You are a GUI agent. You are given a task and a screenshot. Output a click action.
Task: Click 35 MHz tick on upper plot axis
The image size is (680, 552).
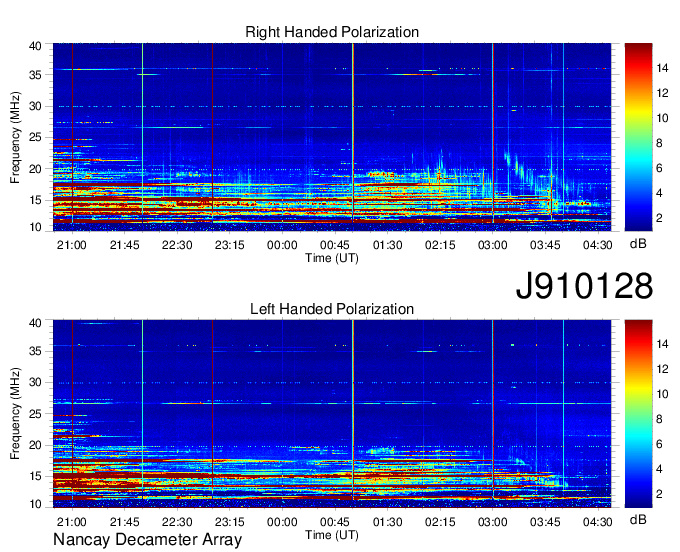coord(36,75)
